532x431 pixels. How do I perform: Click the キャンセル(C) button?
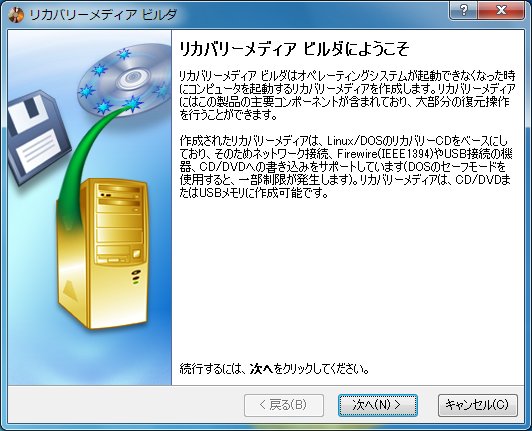[x=478, y=405]
